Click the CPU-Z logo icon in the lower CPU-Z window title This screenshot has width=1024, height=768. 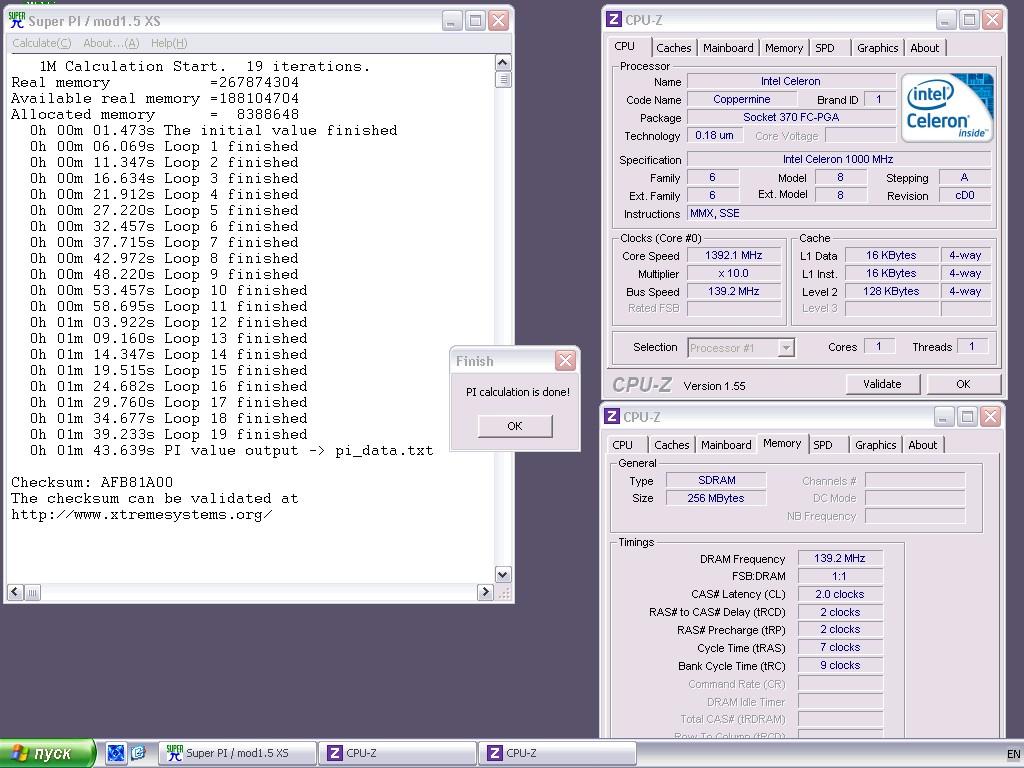tap(611, 417)
